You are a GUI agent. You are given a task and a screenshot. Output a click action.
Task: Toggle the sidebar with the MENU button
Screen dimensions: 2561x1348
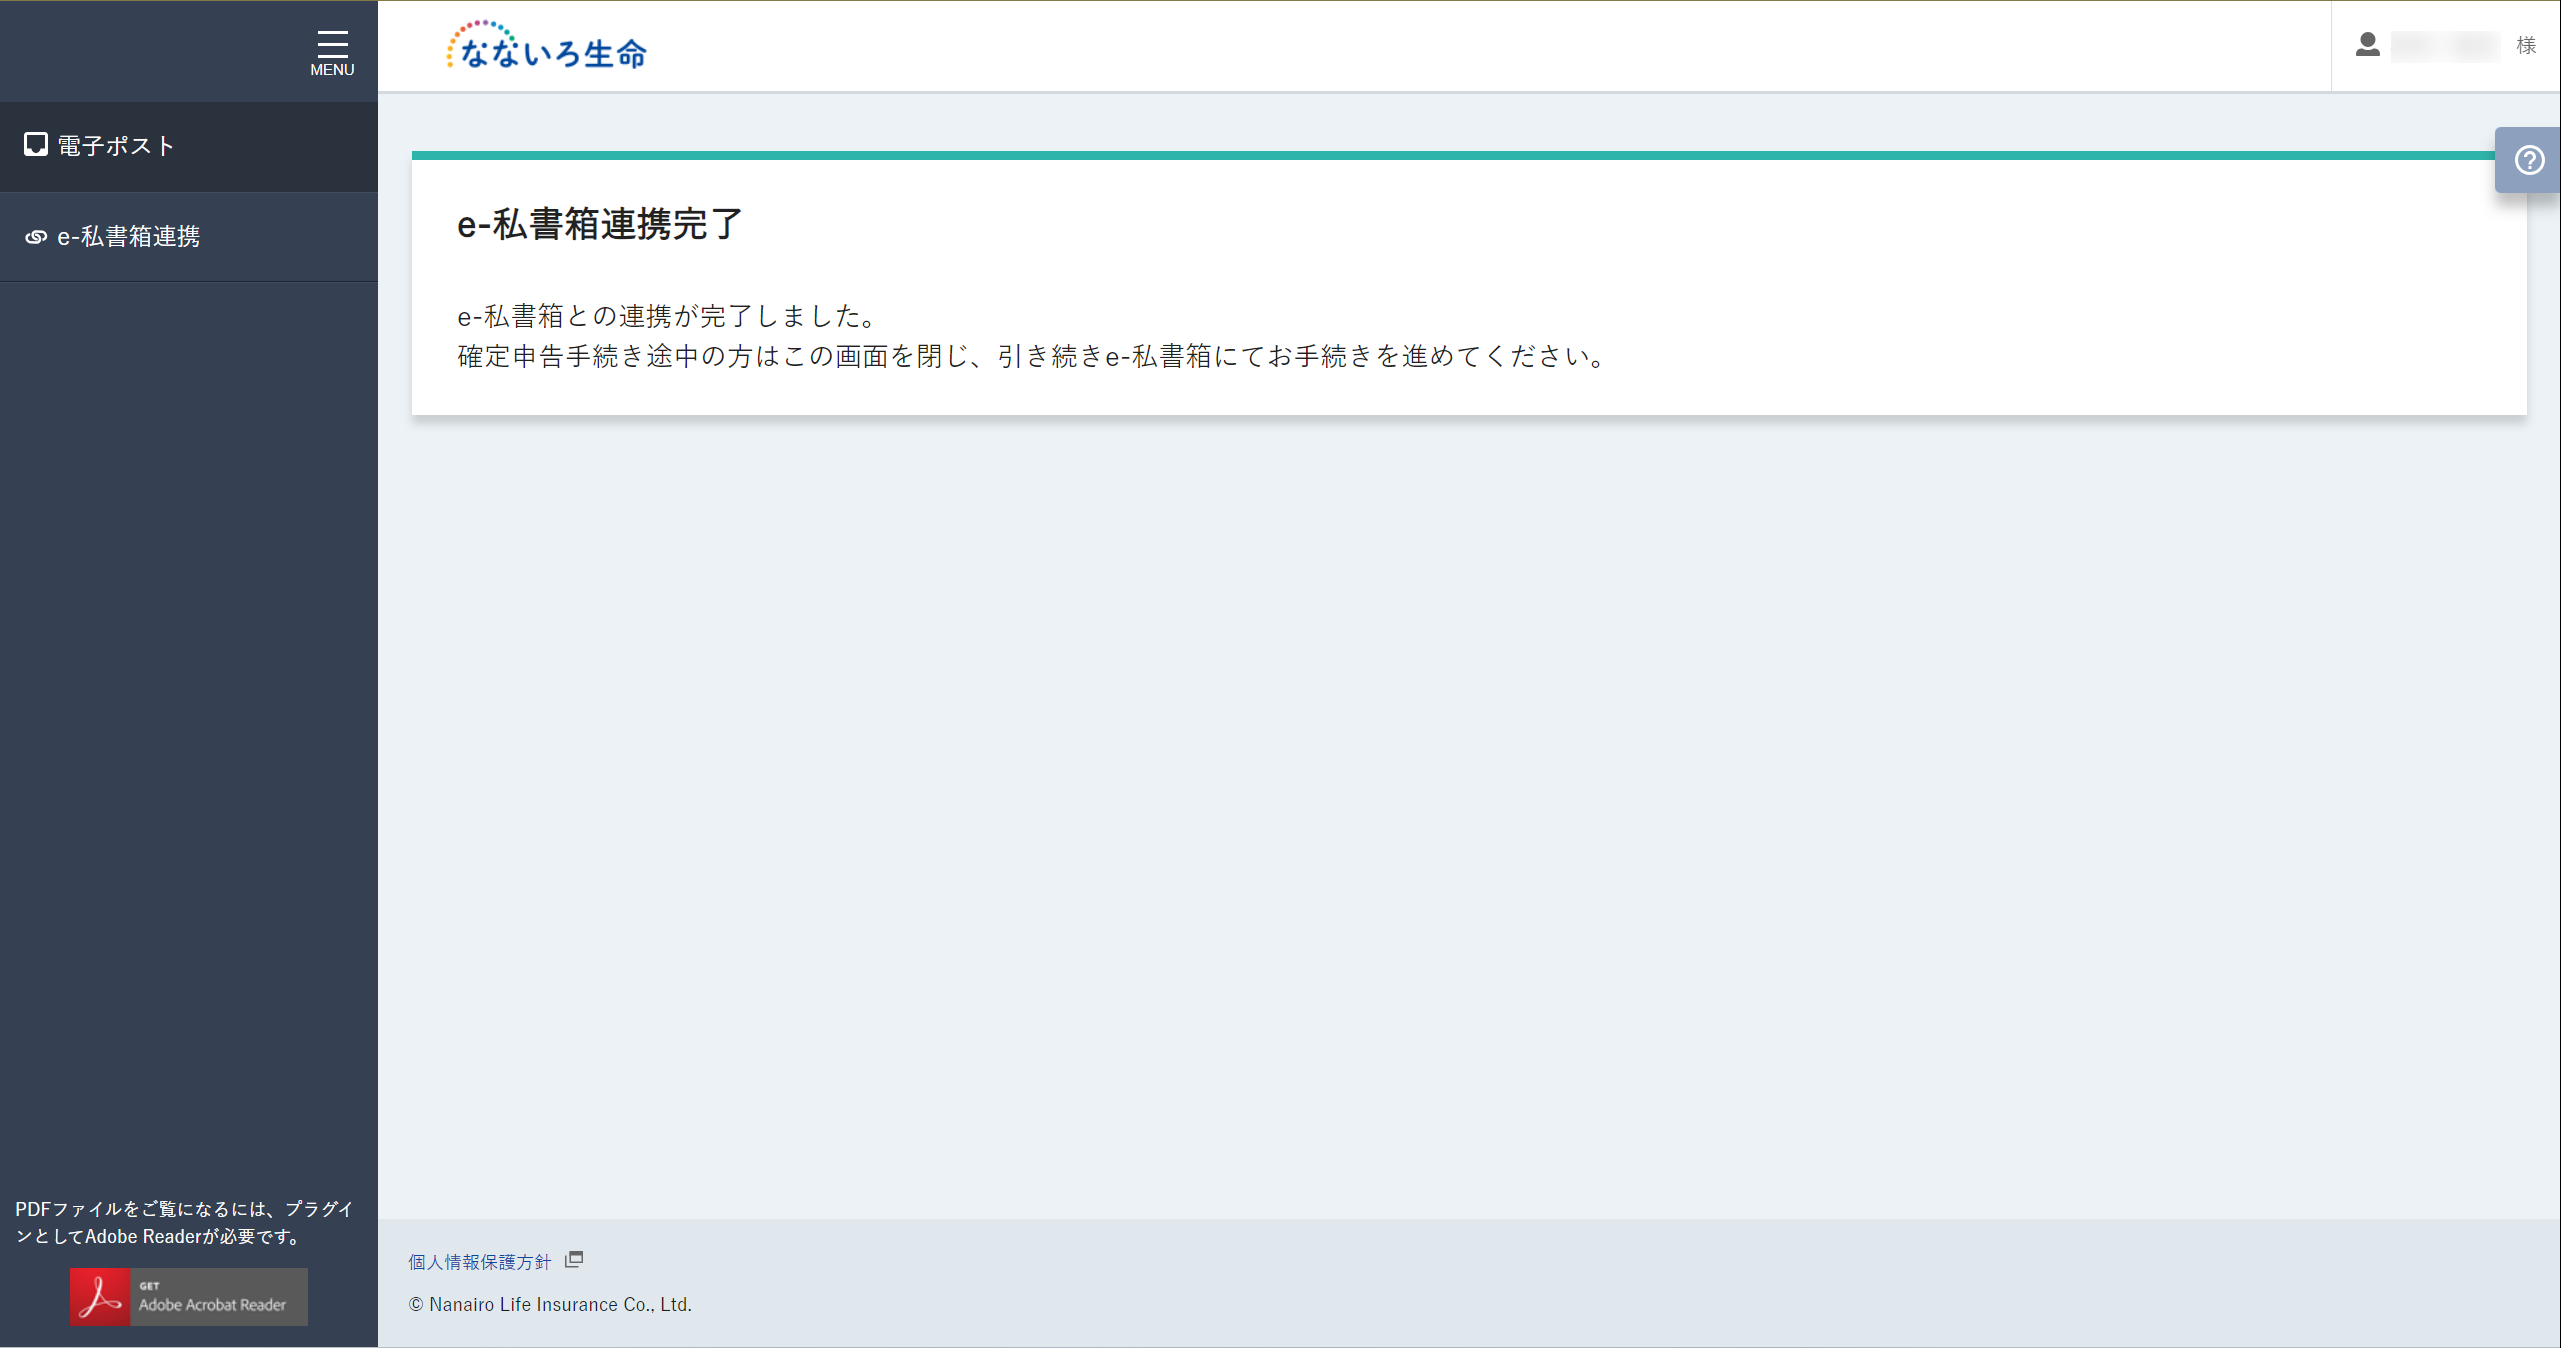[x=331, y=50]
